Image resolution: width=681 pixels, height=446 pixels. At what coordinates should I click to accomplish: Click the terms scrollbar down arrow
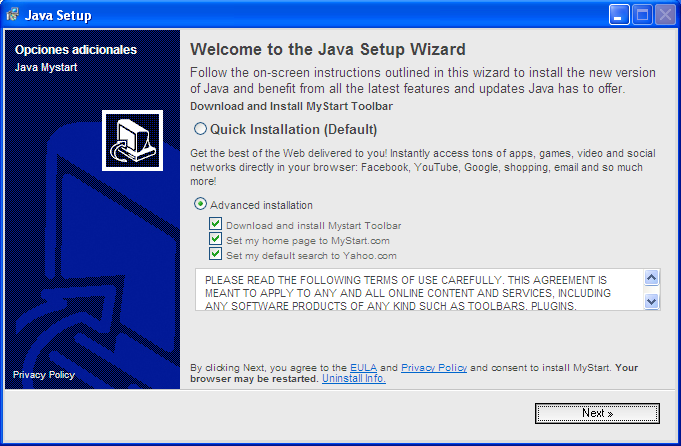(x=651, y=301)
